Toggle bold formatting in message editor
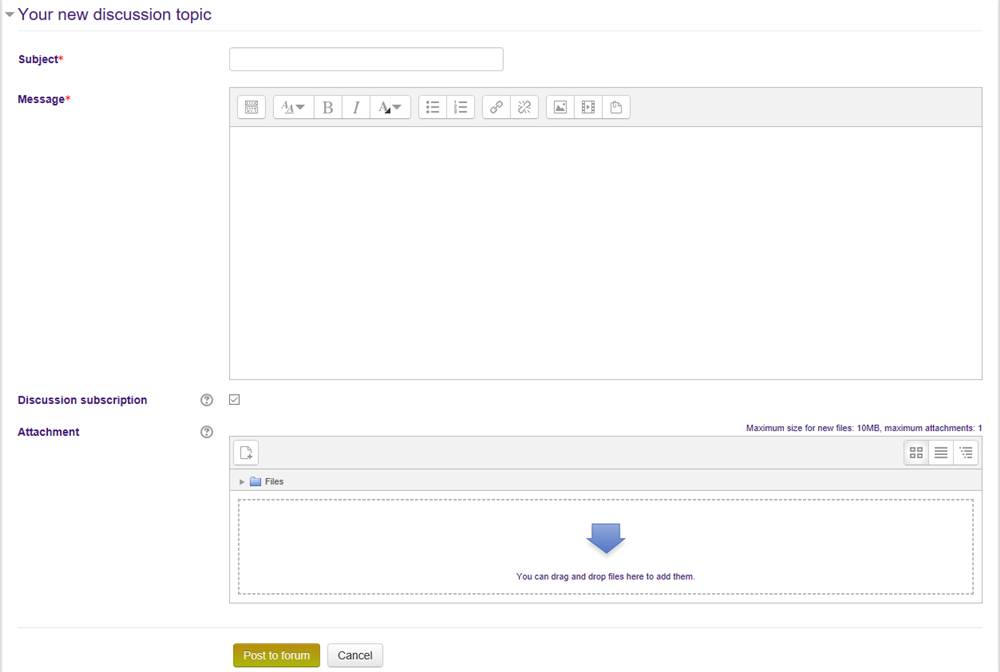The height and width of the screenshot is (672, 1000). pyautogui.click(x=328, y=107)
